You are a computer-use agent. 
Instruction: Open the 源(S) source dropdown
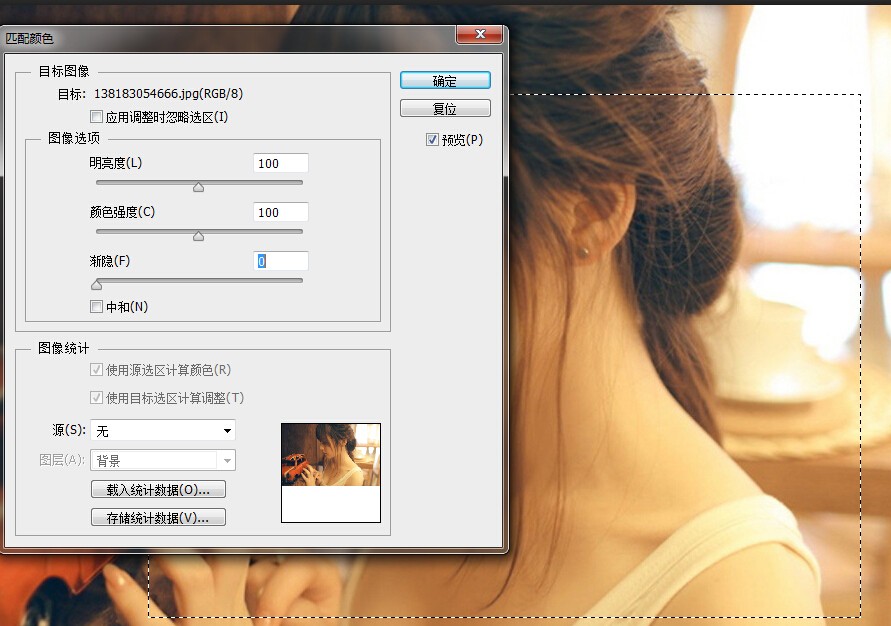[163, 431]
